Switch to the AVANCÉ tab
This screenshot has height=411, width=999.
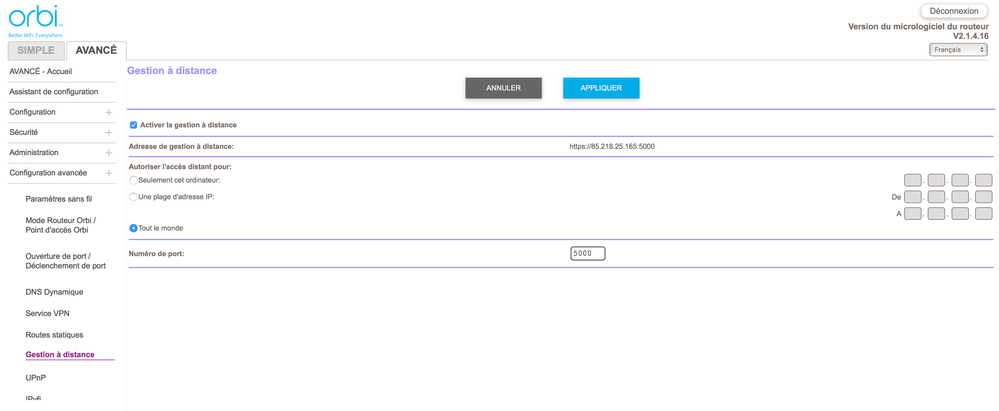(96, 51)
